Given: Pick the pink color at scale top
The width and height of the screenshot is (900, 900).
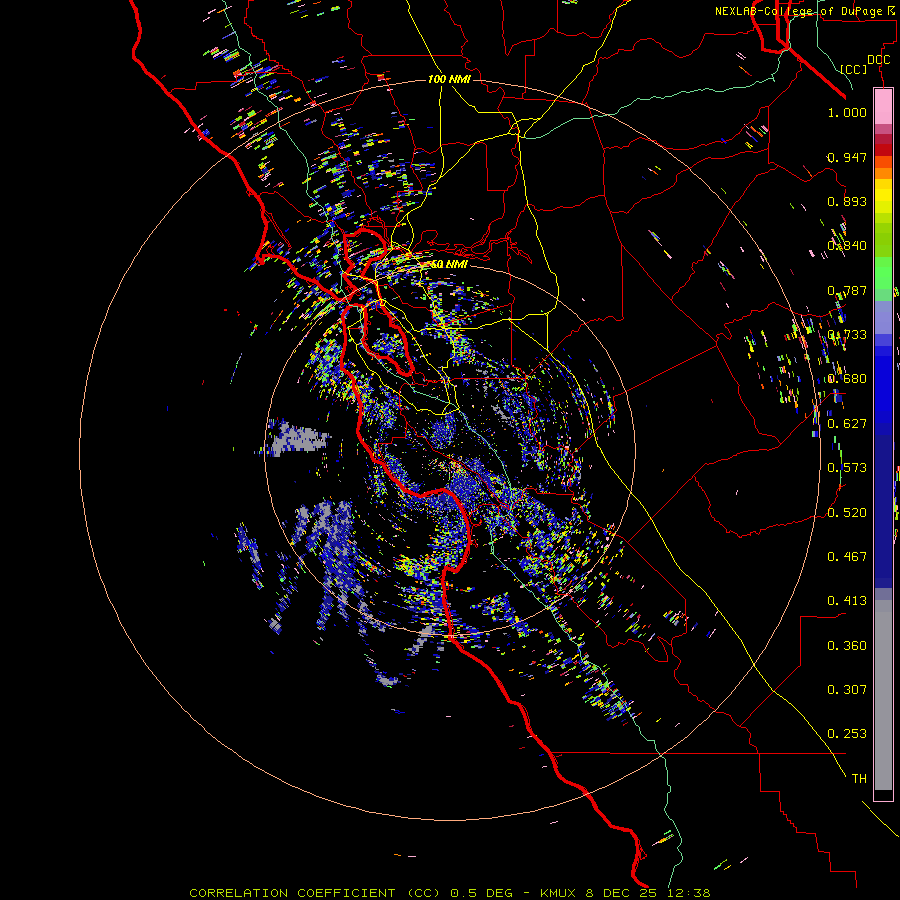Looking at the screenshot, I should tap(883, 106).
